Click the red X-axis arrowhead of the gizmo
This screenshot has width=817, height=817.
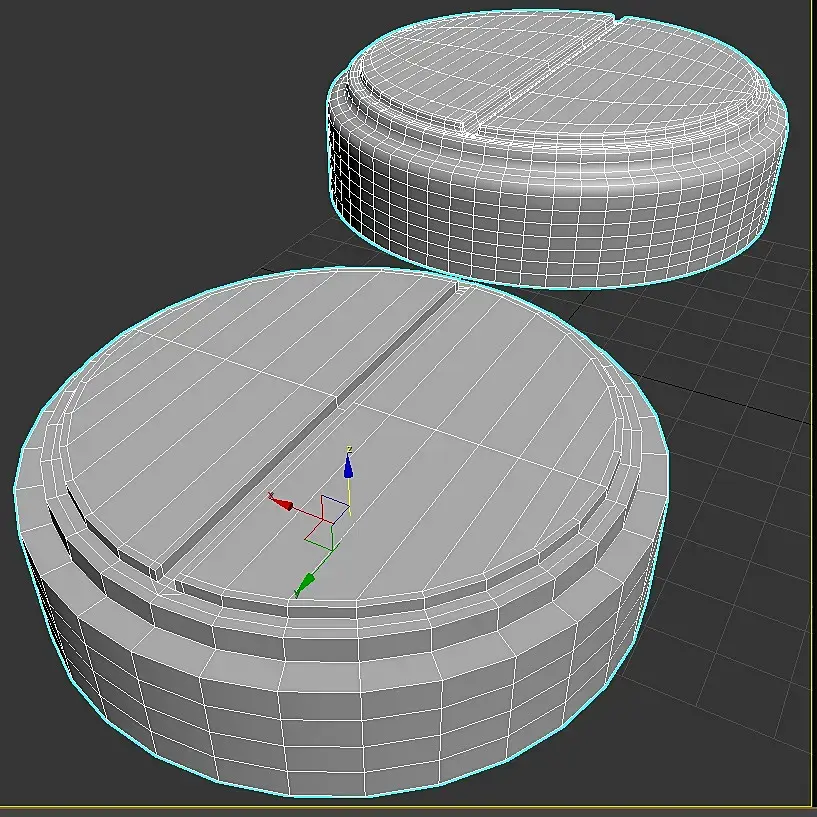point(284,504)
